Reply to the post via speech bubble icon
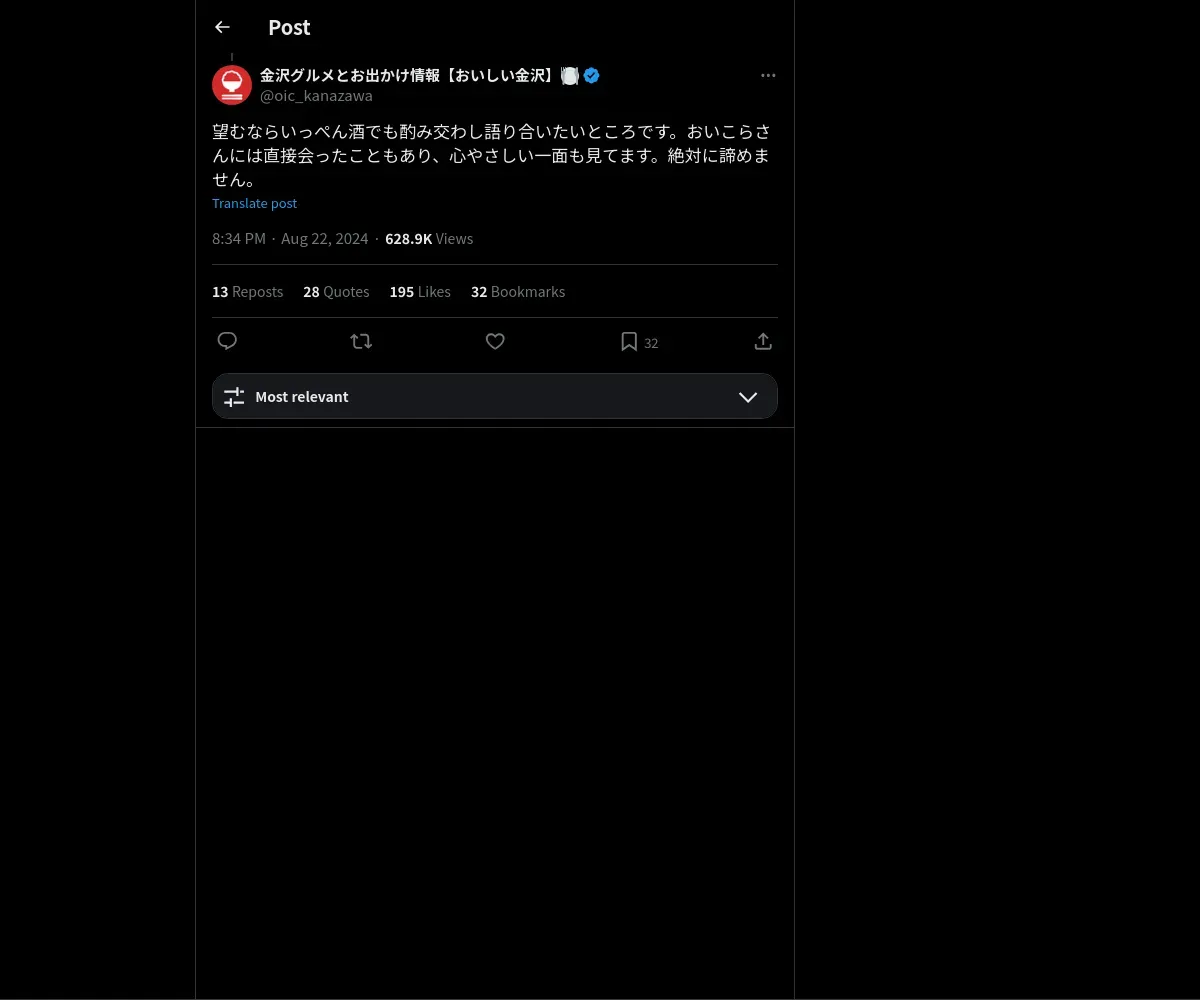1200x1000 pixels. point(227,341)
